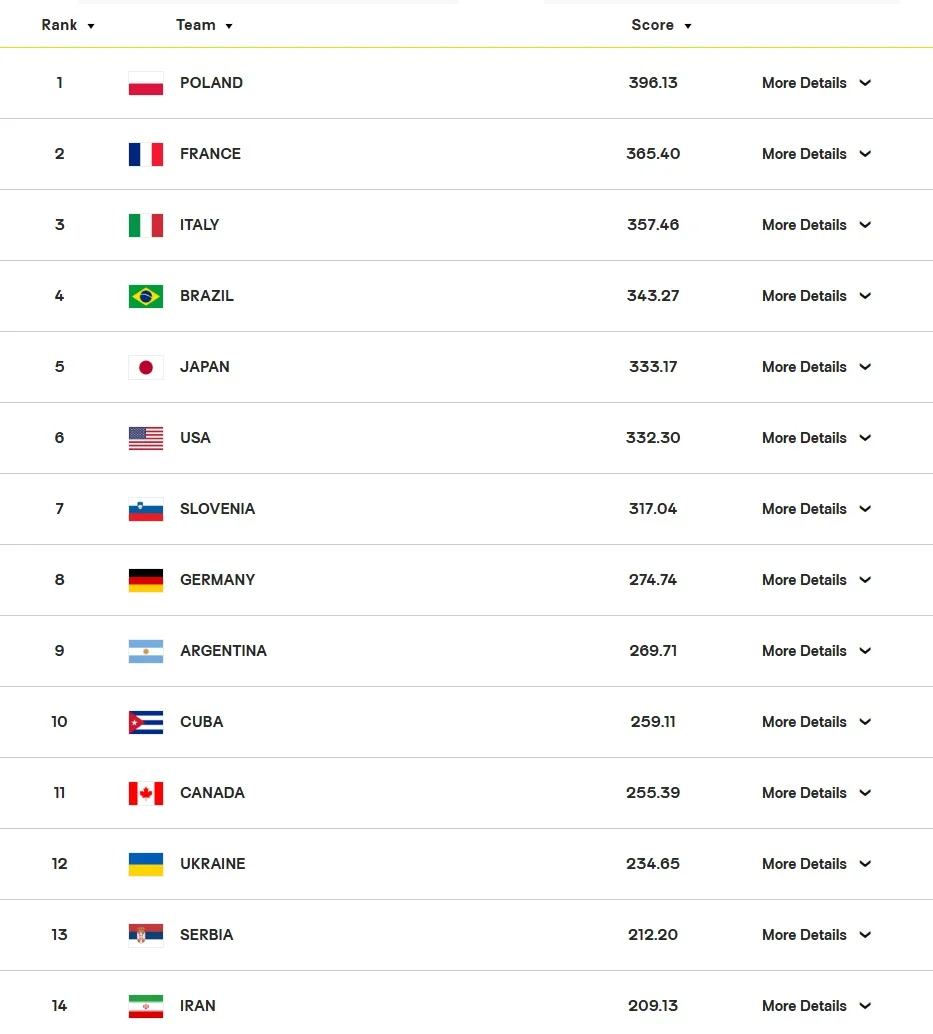
Task: Select Germany's score value 274.74
Action: 653,581
